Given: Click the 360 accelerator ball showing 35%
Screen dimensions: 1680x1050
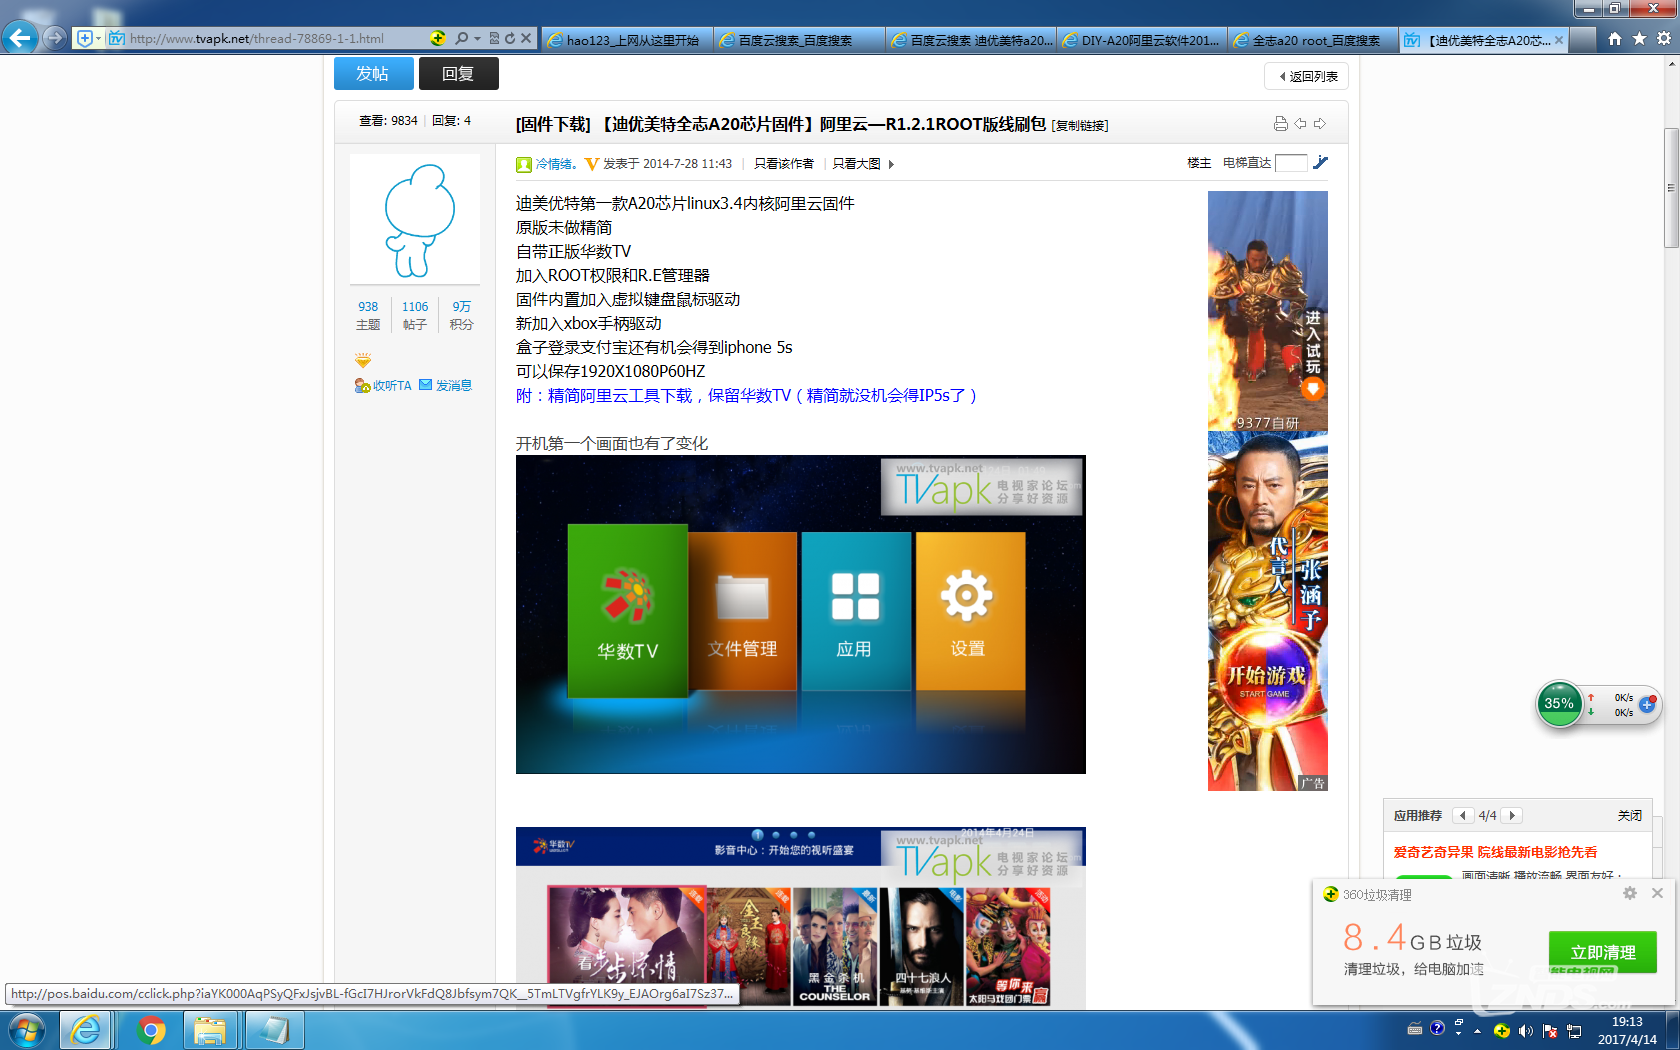Looking at the screenshot, I should (1559, 704).
